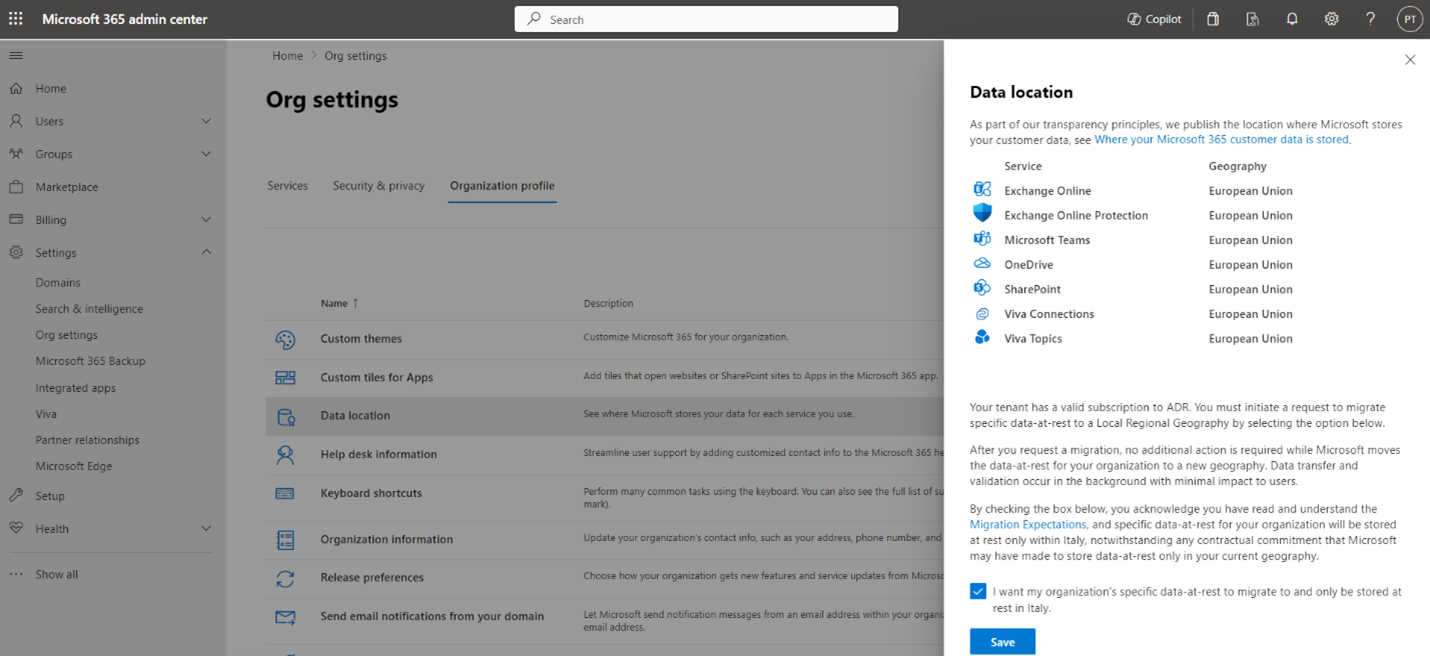The width and height of the screenshot is (1430, 656).
Task: Click the Microsoft Teams service icon
Action: coord(982,239)
